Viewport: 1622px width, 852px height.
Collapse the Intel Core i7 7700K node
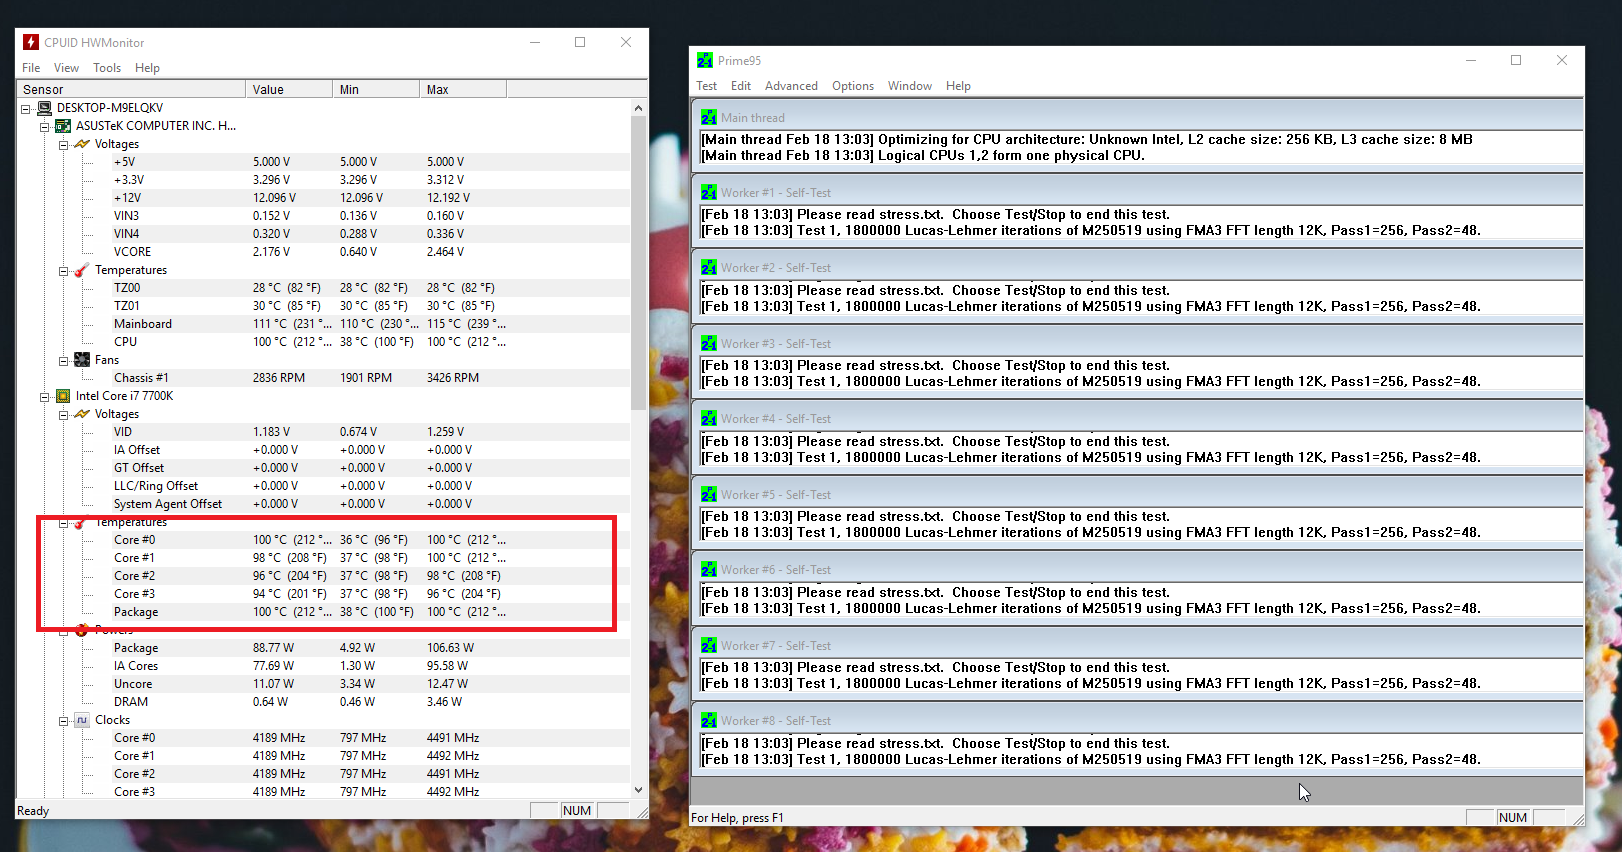click(45, 397)
